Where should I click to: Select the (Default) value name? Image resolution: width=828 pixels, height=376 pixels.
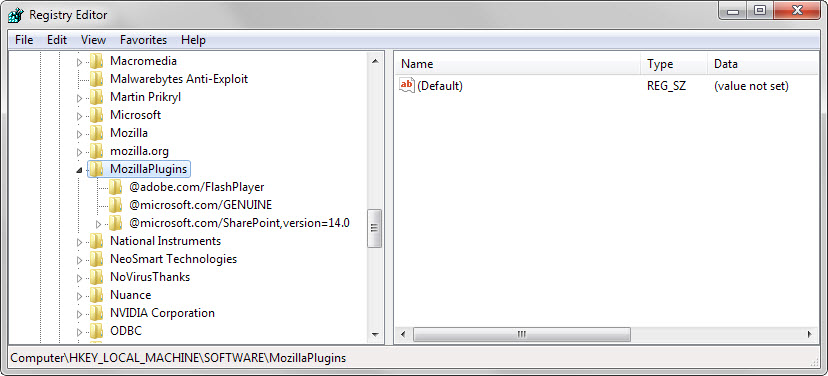pos(440,86)
